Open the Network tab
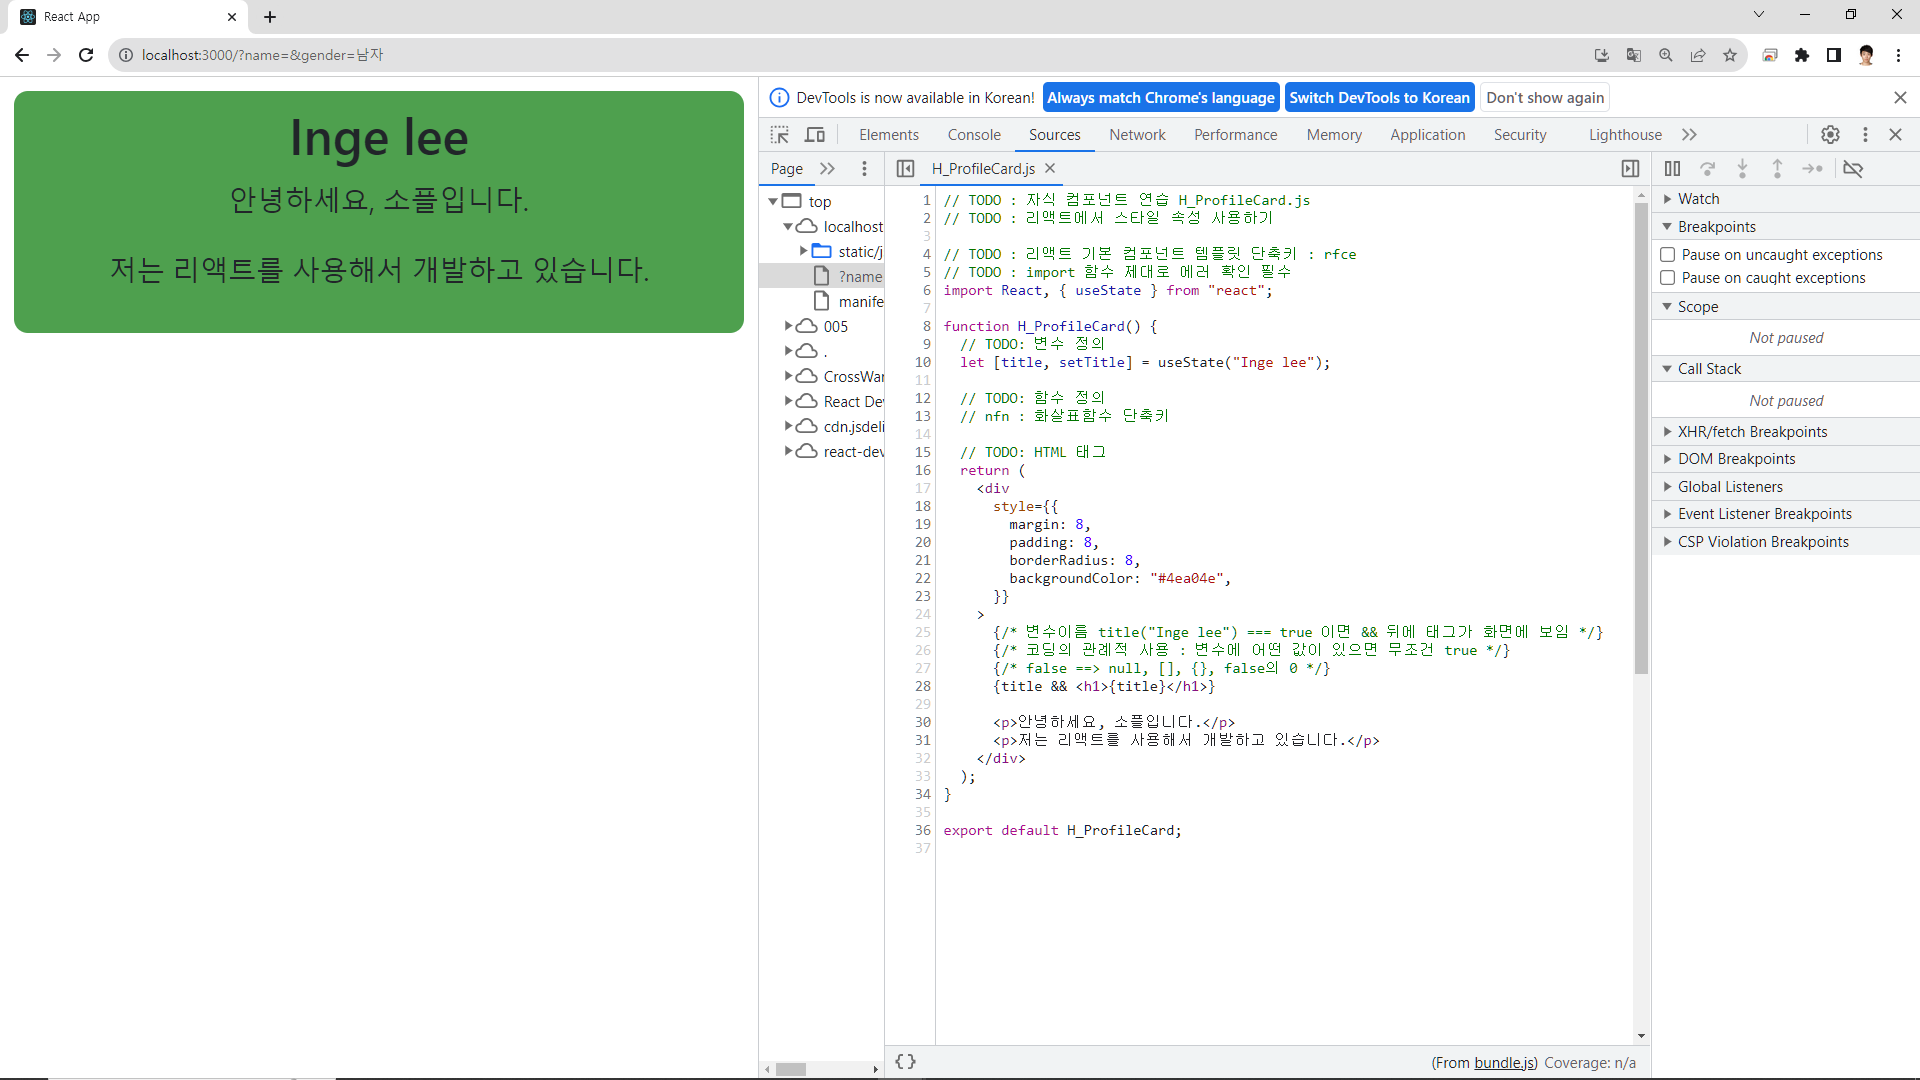 1137,135
